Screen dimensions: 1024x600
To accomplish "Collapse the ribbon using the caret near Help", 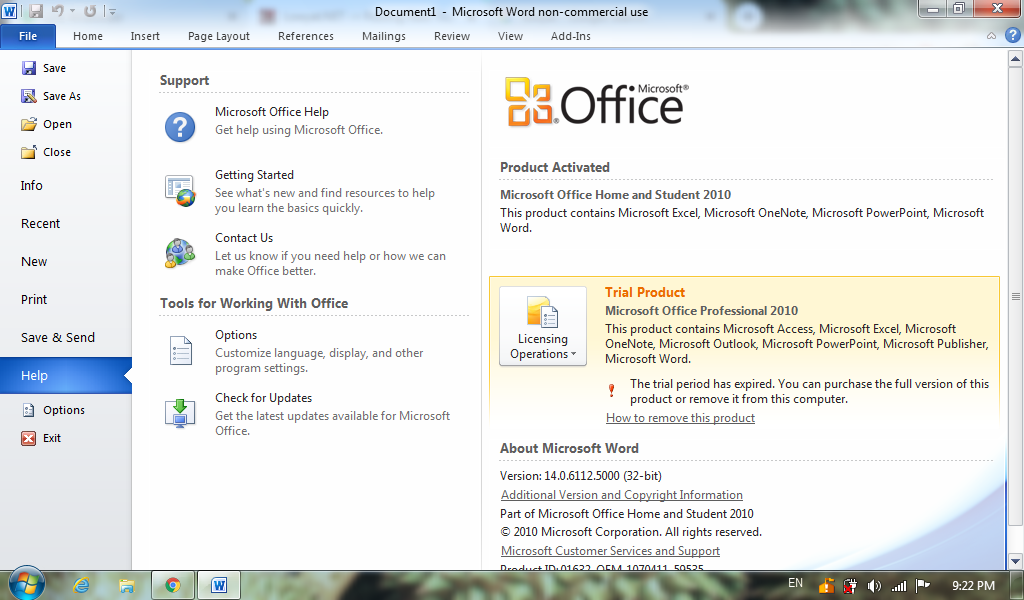I will pos(991,36).
